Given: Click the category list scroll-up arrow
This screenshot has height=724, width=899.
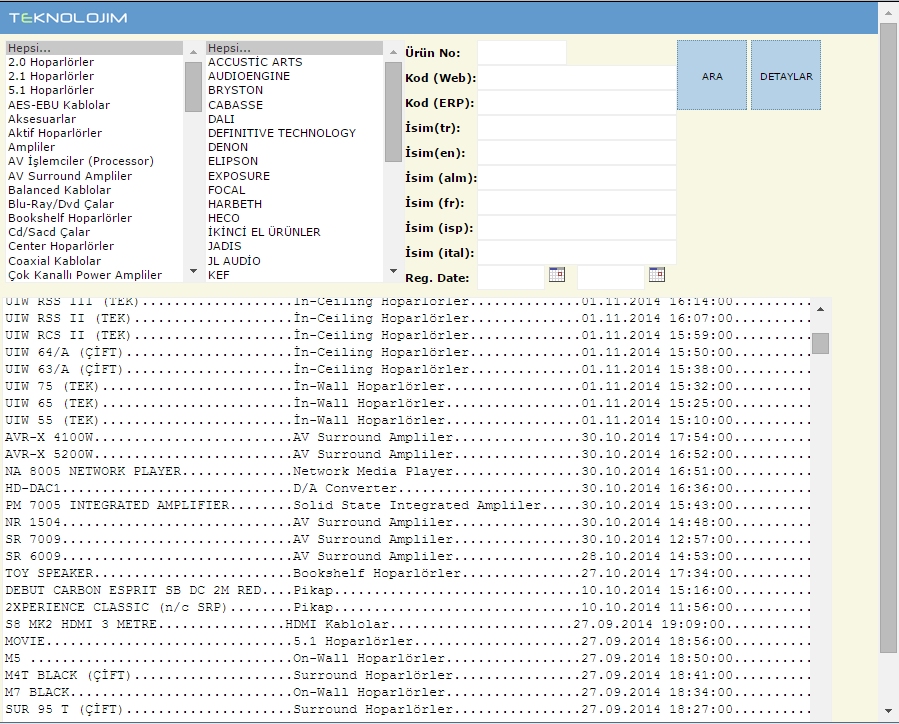Looking at the screenshot, I should [193, 52].
